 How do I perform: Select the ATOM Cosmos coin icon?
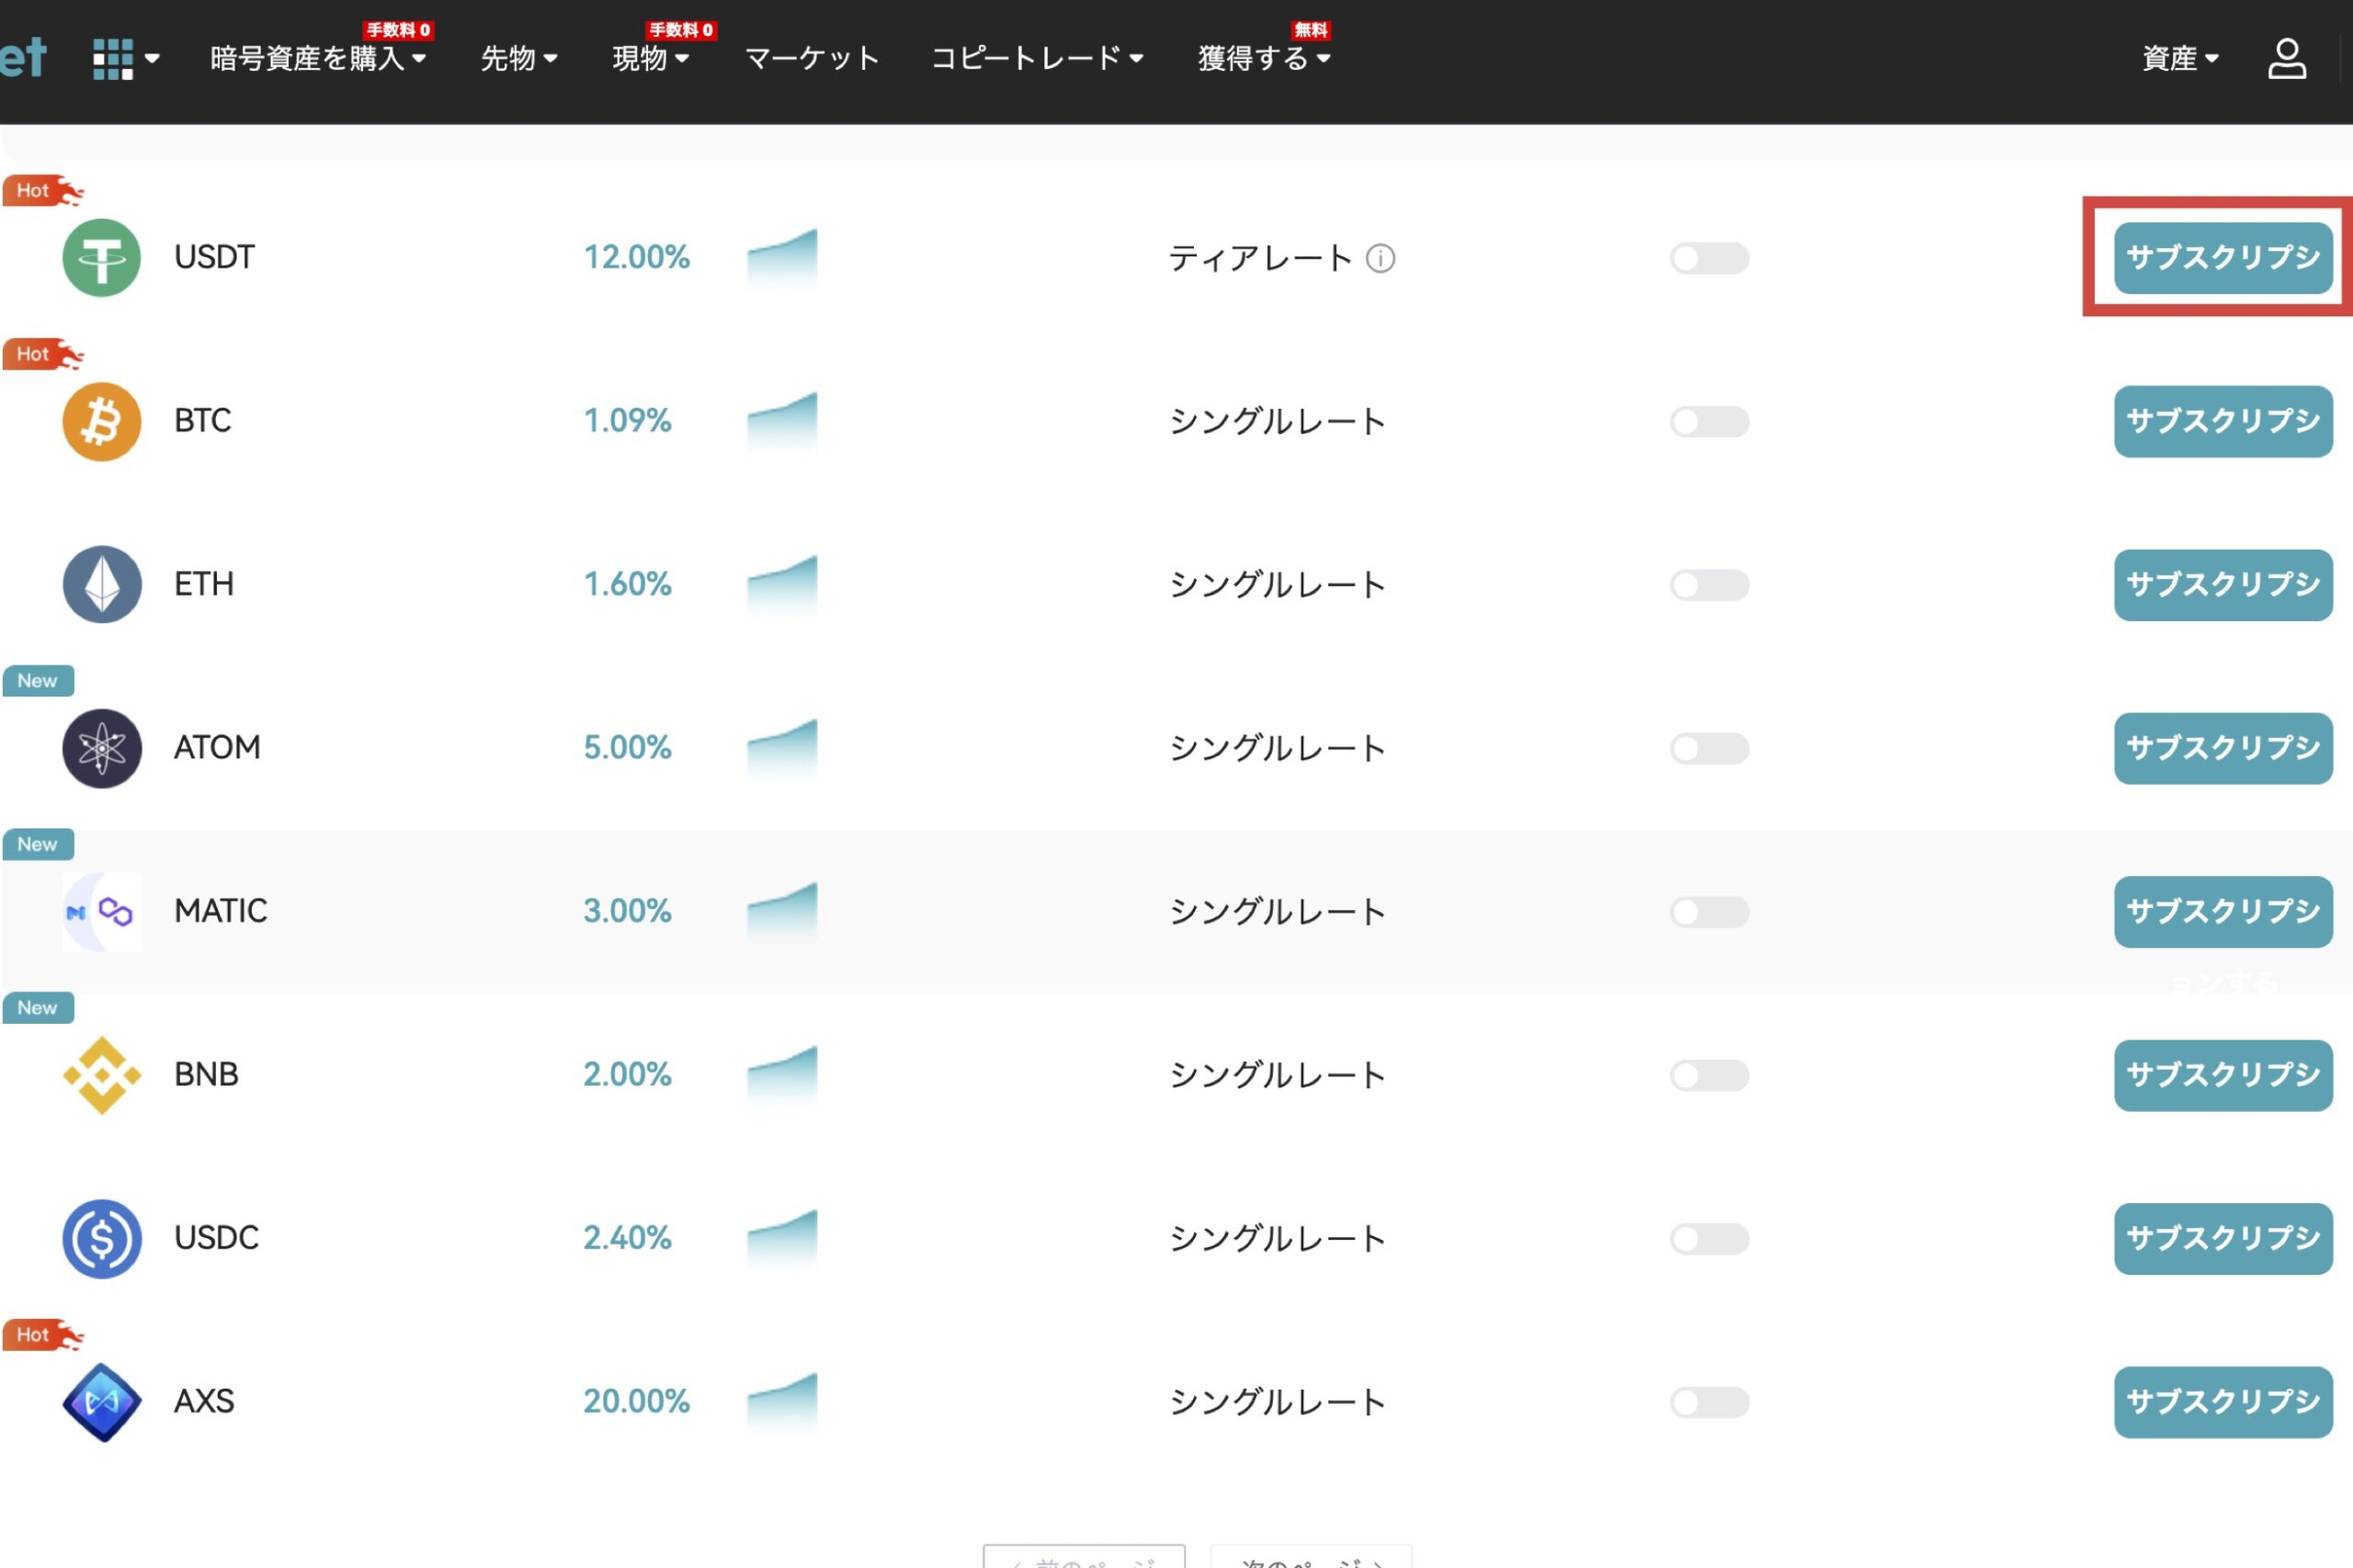(x=101, y=748)
